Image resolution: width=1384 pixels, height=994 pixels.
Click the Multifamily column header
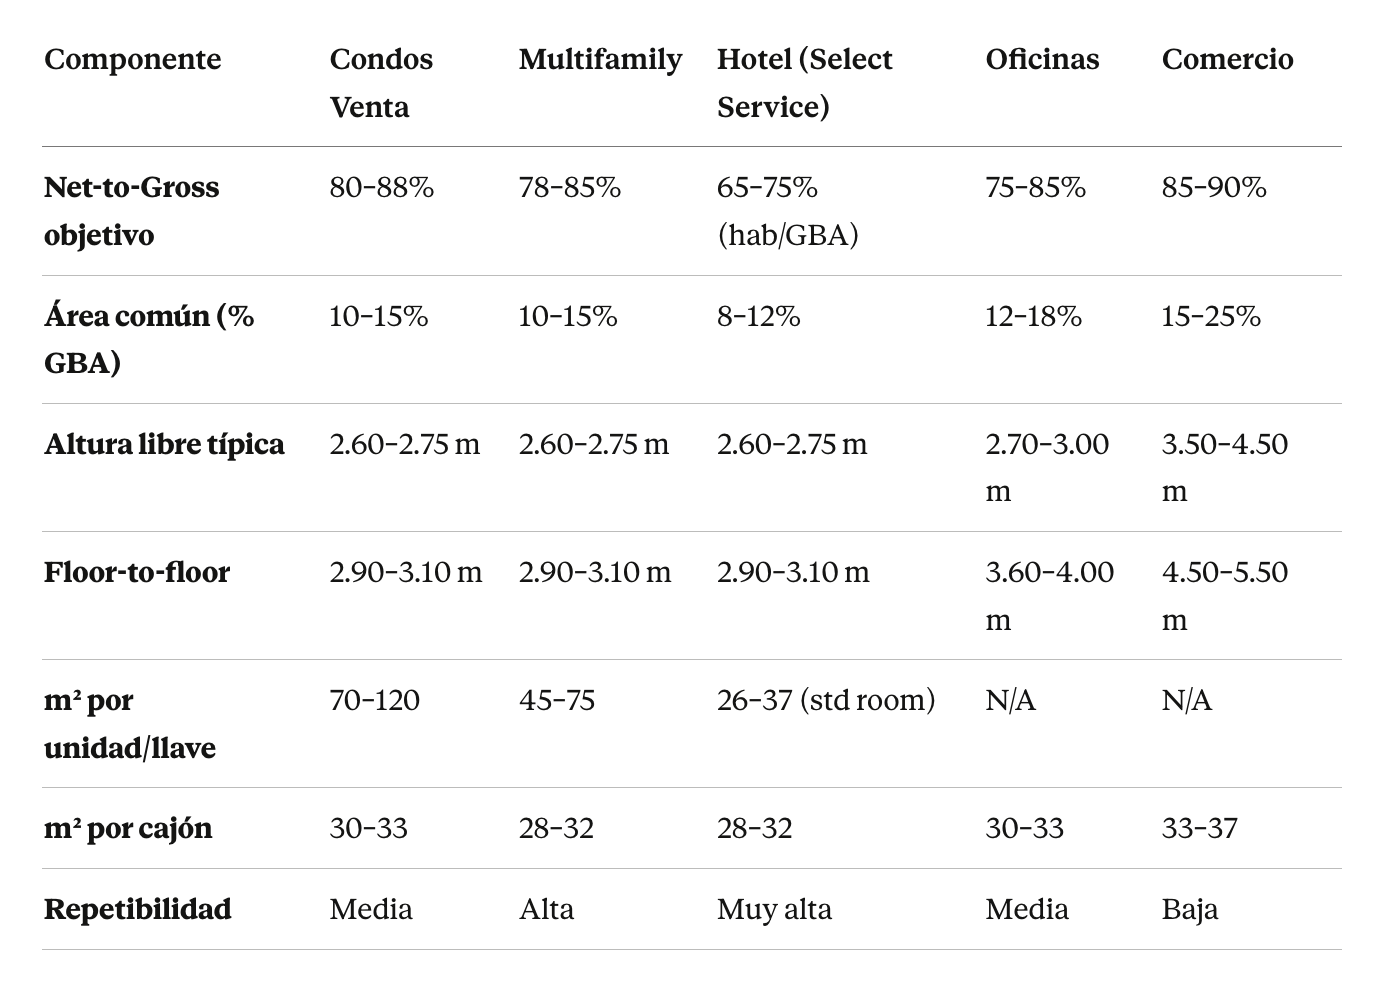[600, 59]
